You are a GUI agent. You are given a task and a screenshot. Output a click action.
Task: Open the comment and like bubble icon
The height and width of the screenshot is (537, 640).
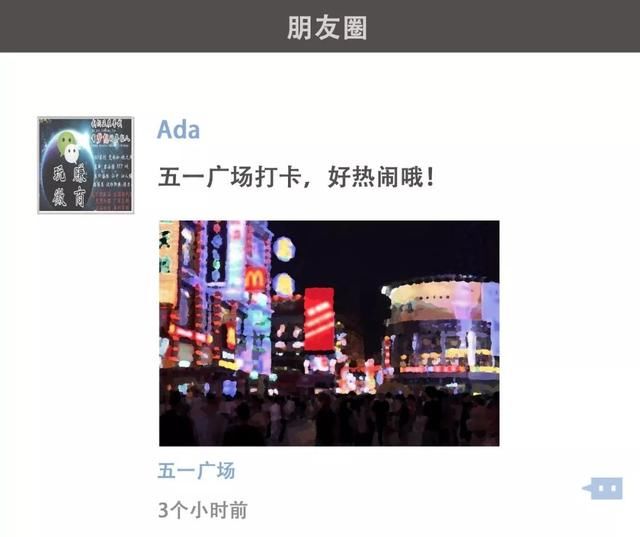pyautogui.click(x=603, y=488)
